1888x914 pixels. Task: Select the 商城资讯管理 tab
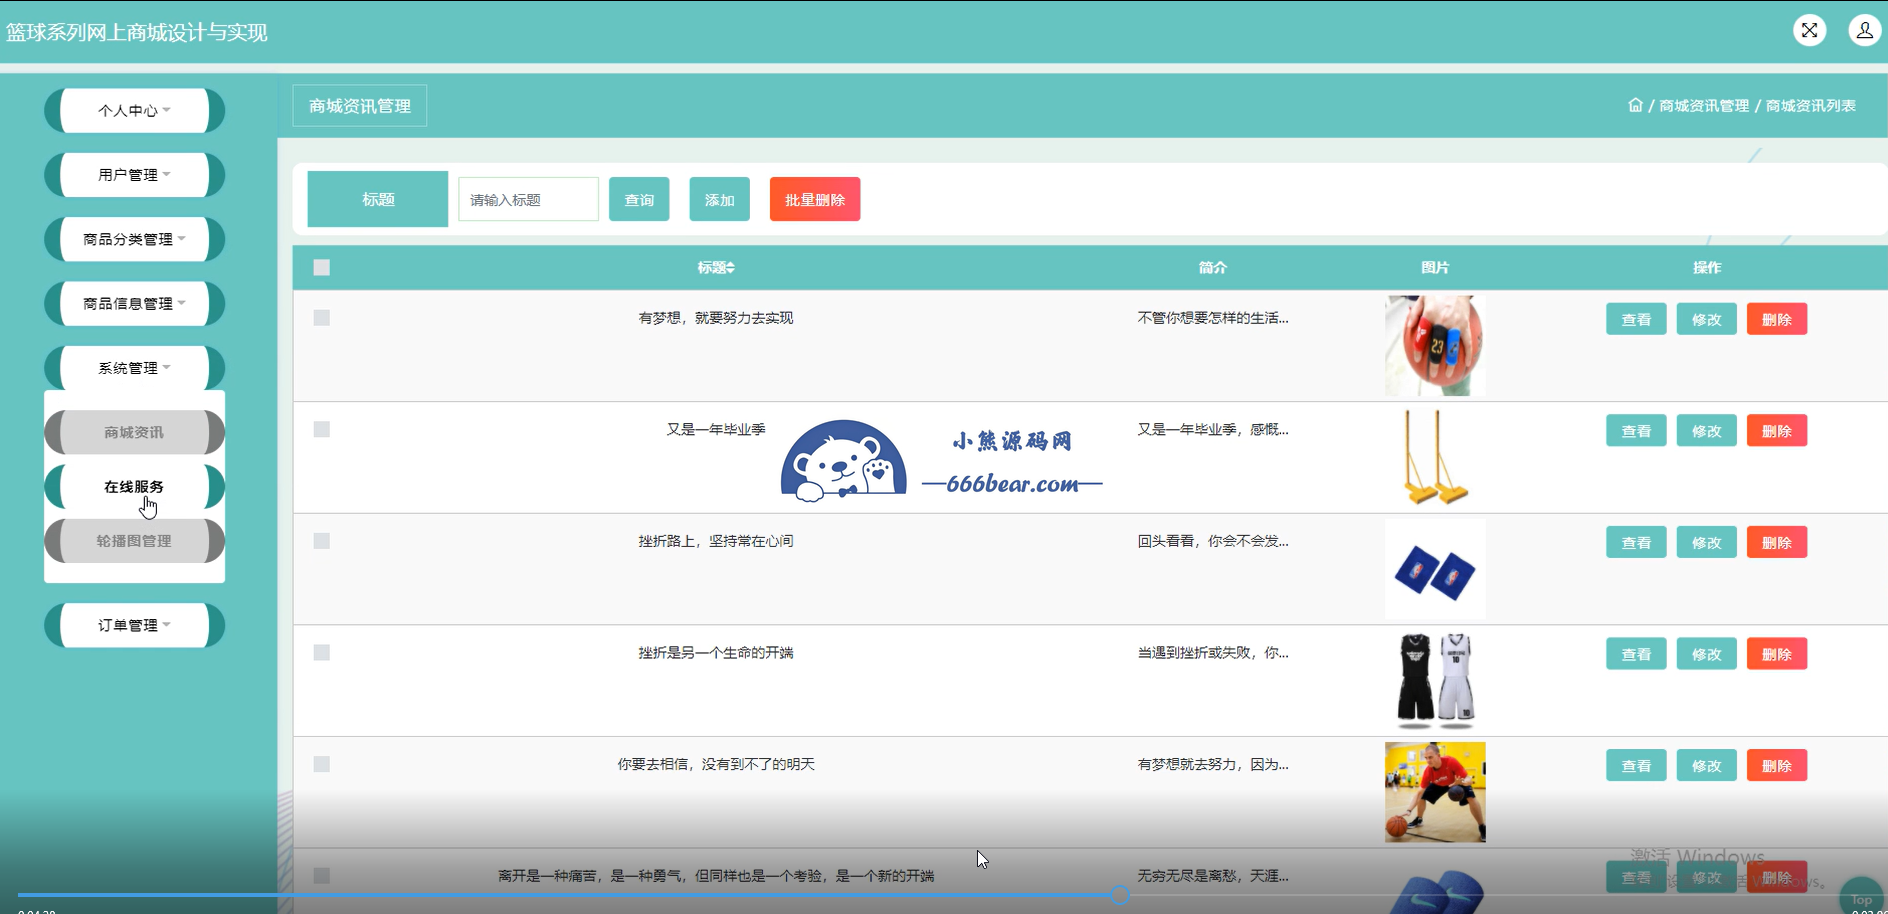(x=360, y=106)
